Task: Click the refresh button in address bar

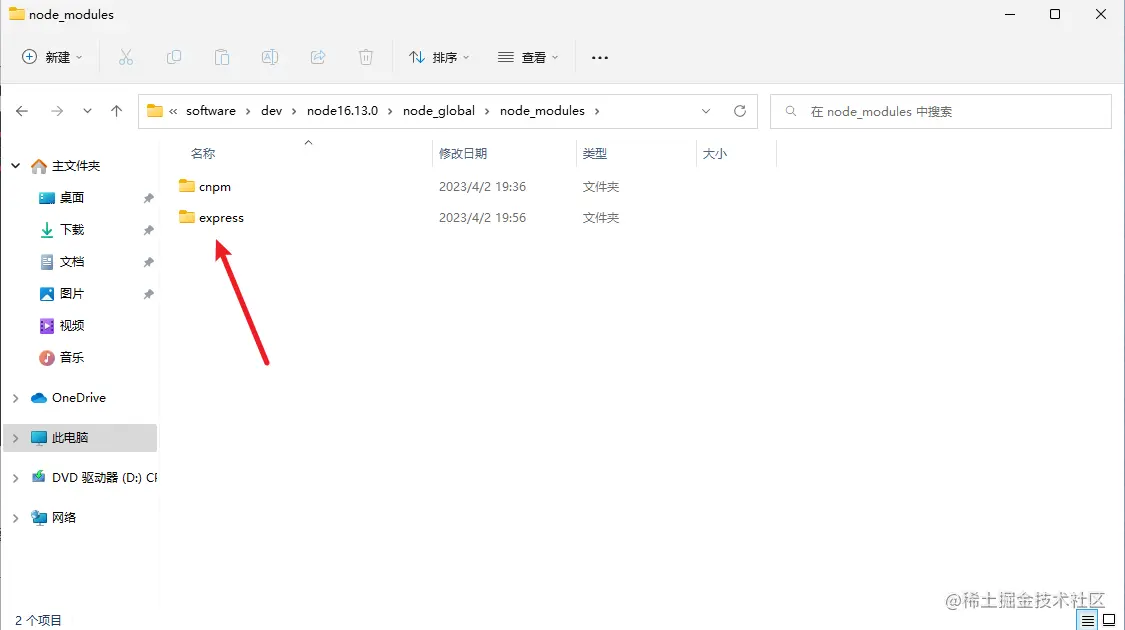Action: tap(740, 111)
